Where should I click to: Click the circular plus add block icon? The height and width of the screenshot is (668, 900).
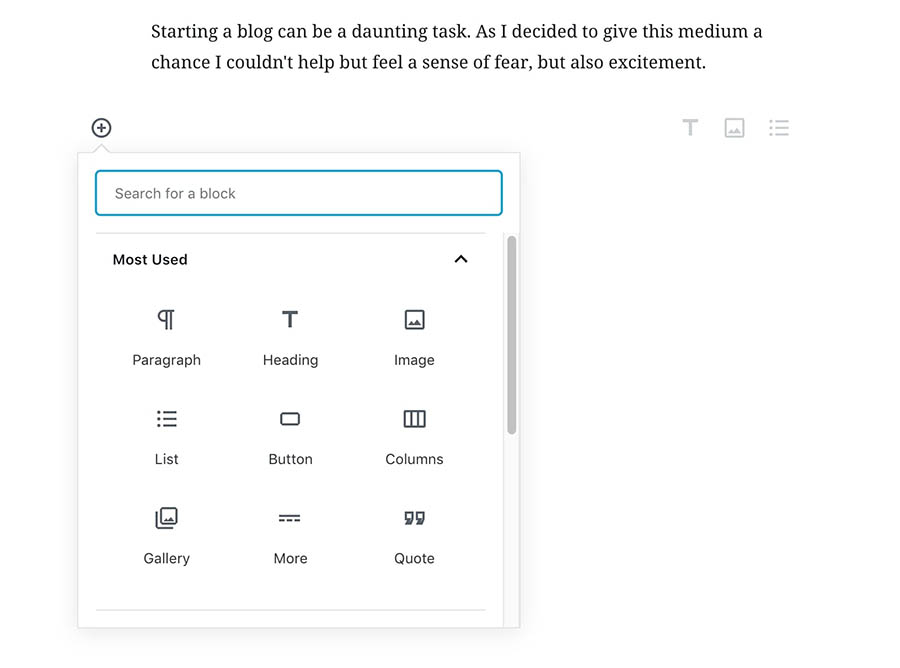click(102, 127)
